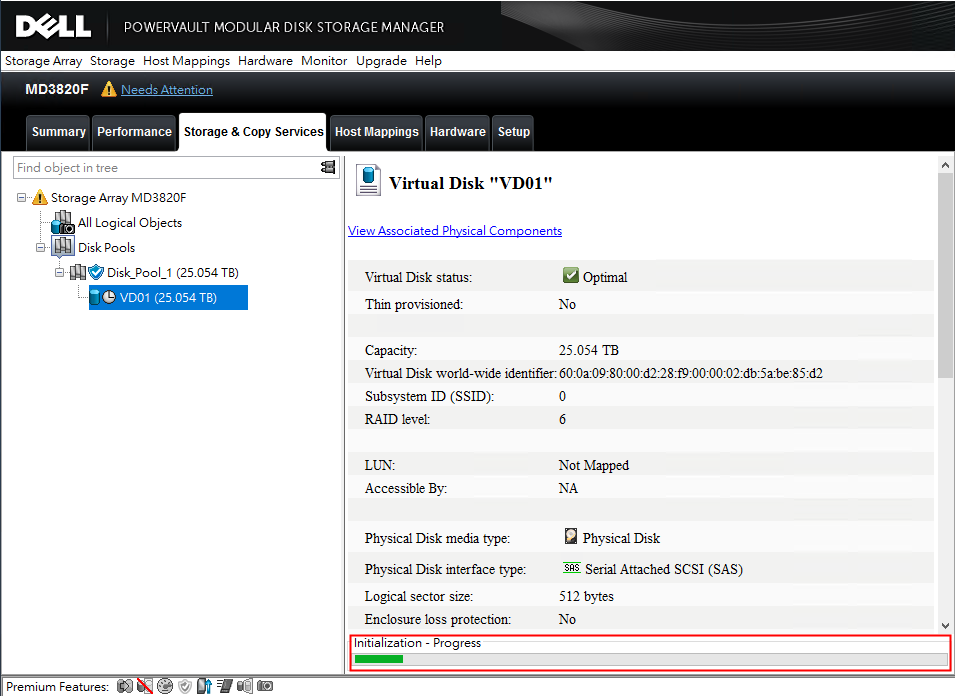The width and height of the screenshot is (955, 696).
Task: Click the Physical Disk media type icon
Action: click(x=572, y=537)
